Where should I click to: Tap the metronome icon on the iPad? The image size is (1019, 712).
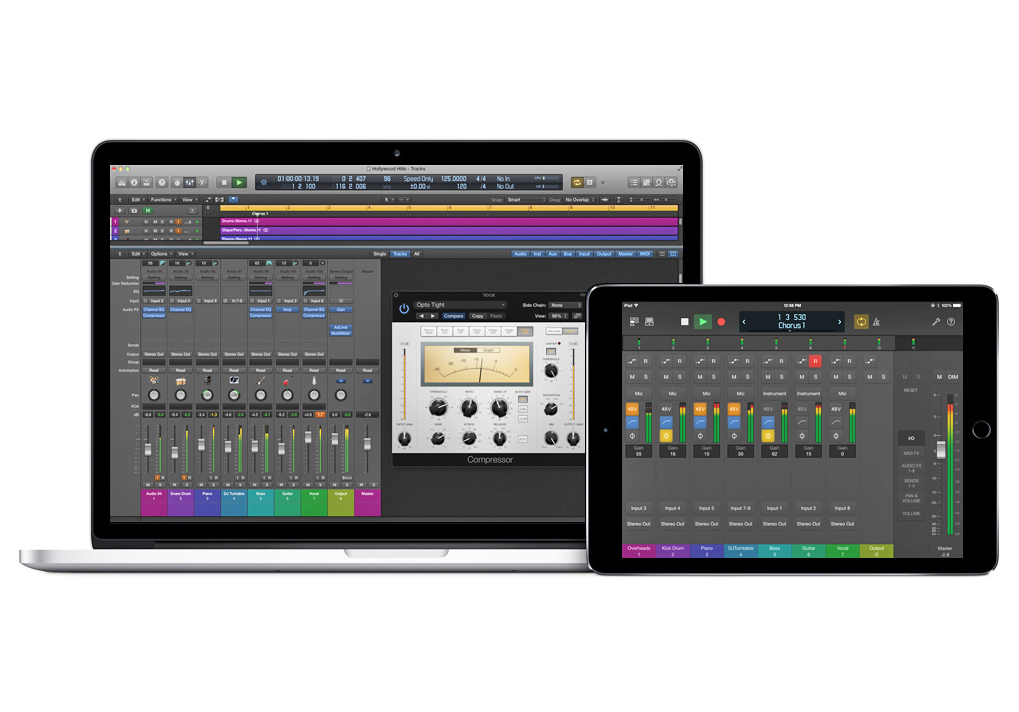pyautogui.click(x=876, y=322)
